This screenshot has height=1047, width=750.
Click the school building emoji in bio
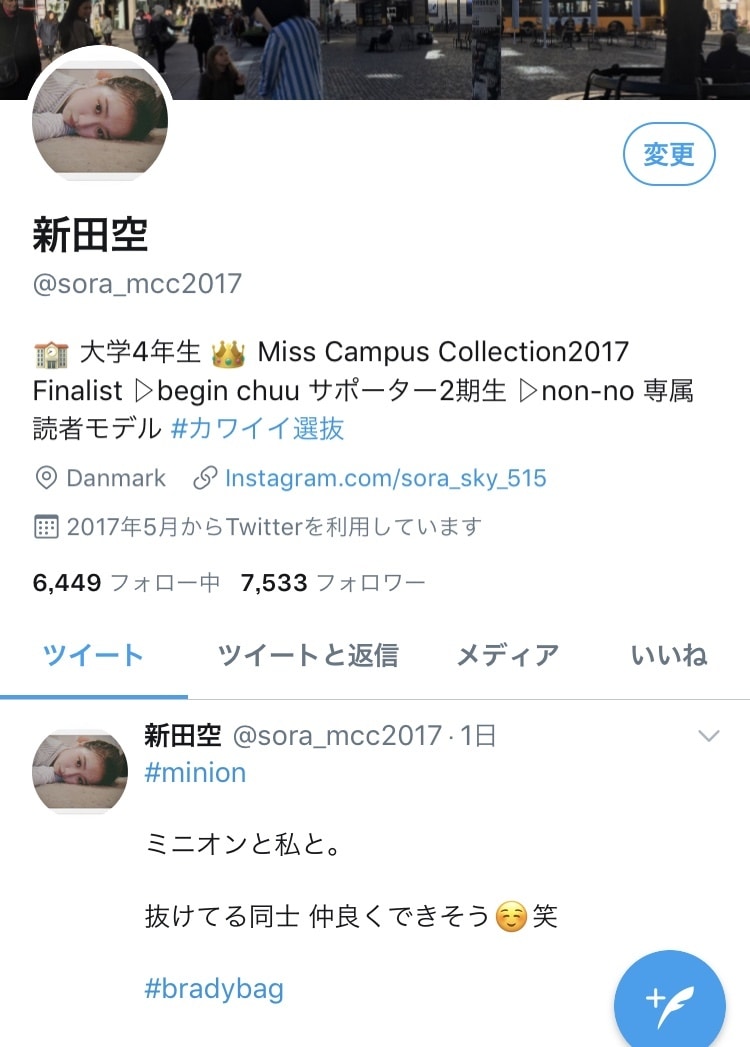(x=51, y=354)
